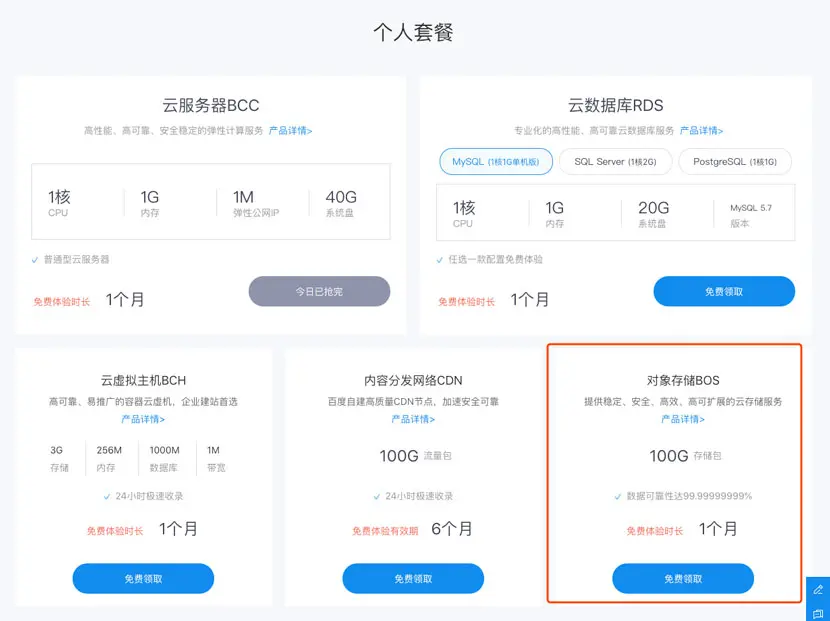This screenshot has width=830, height=621.
Task: Click the edit pencil icon in floating sidebar
Action: [818, 590]
